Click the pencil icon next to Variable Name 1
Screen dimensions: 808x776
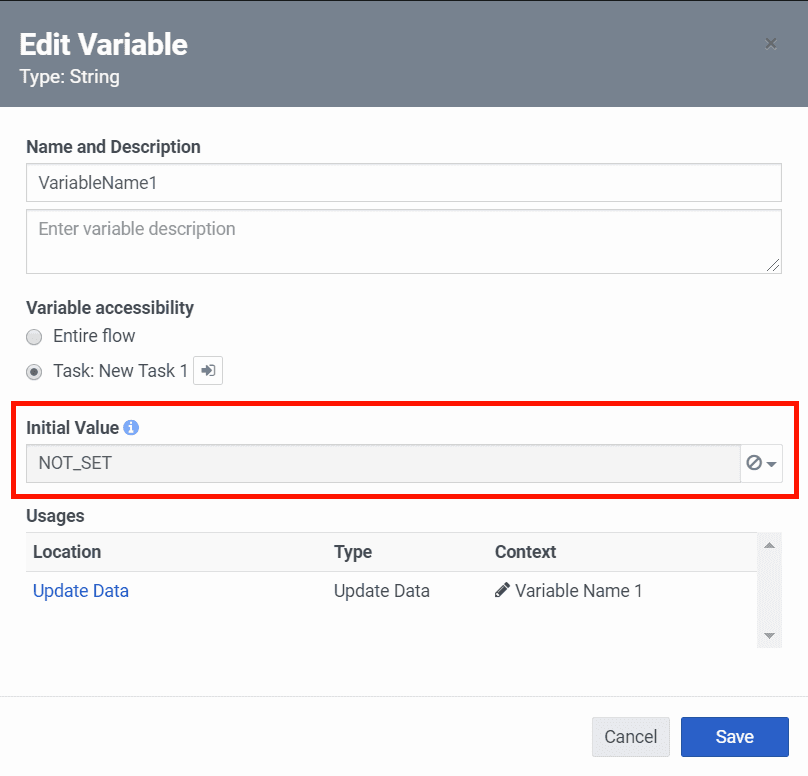click(502, 591)
